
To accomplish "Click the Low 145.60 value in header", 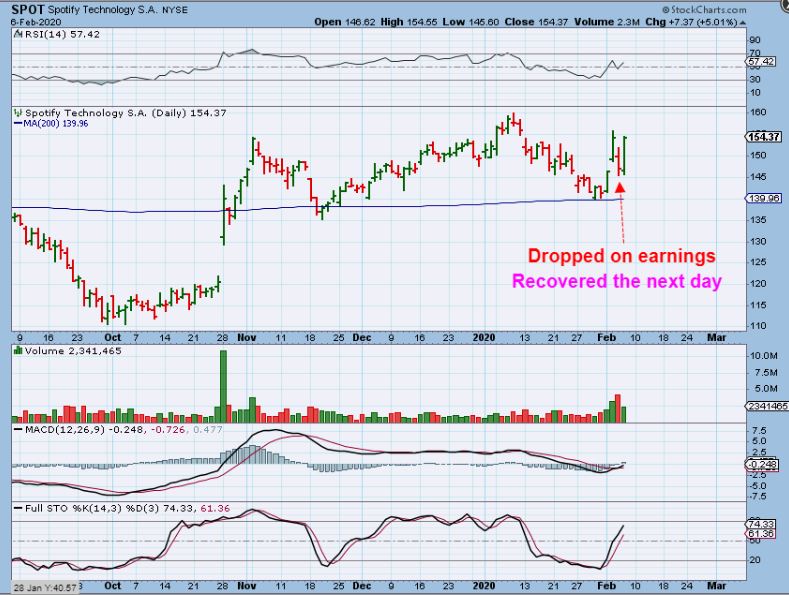I will (x=470, y=22).
